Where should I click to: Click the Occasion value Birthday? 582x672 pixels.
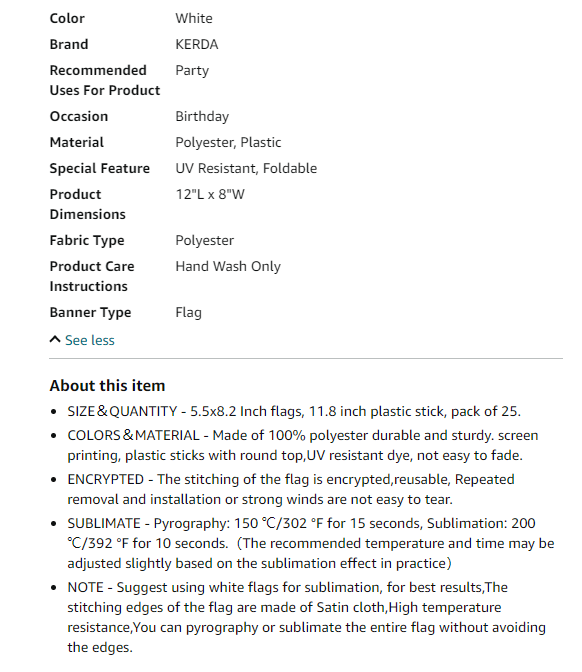202,117
